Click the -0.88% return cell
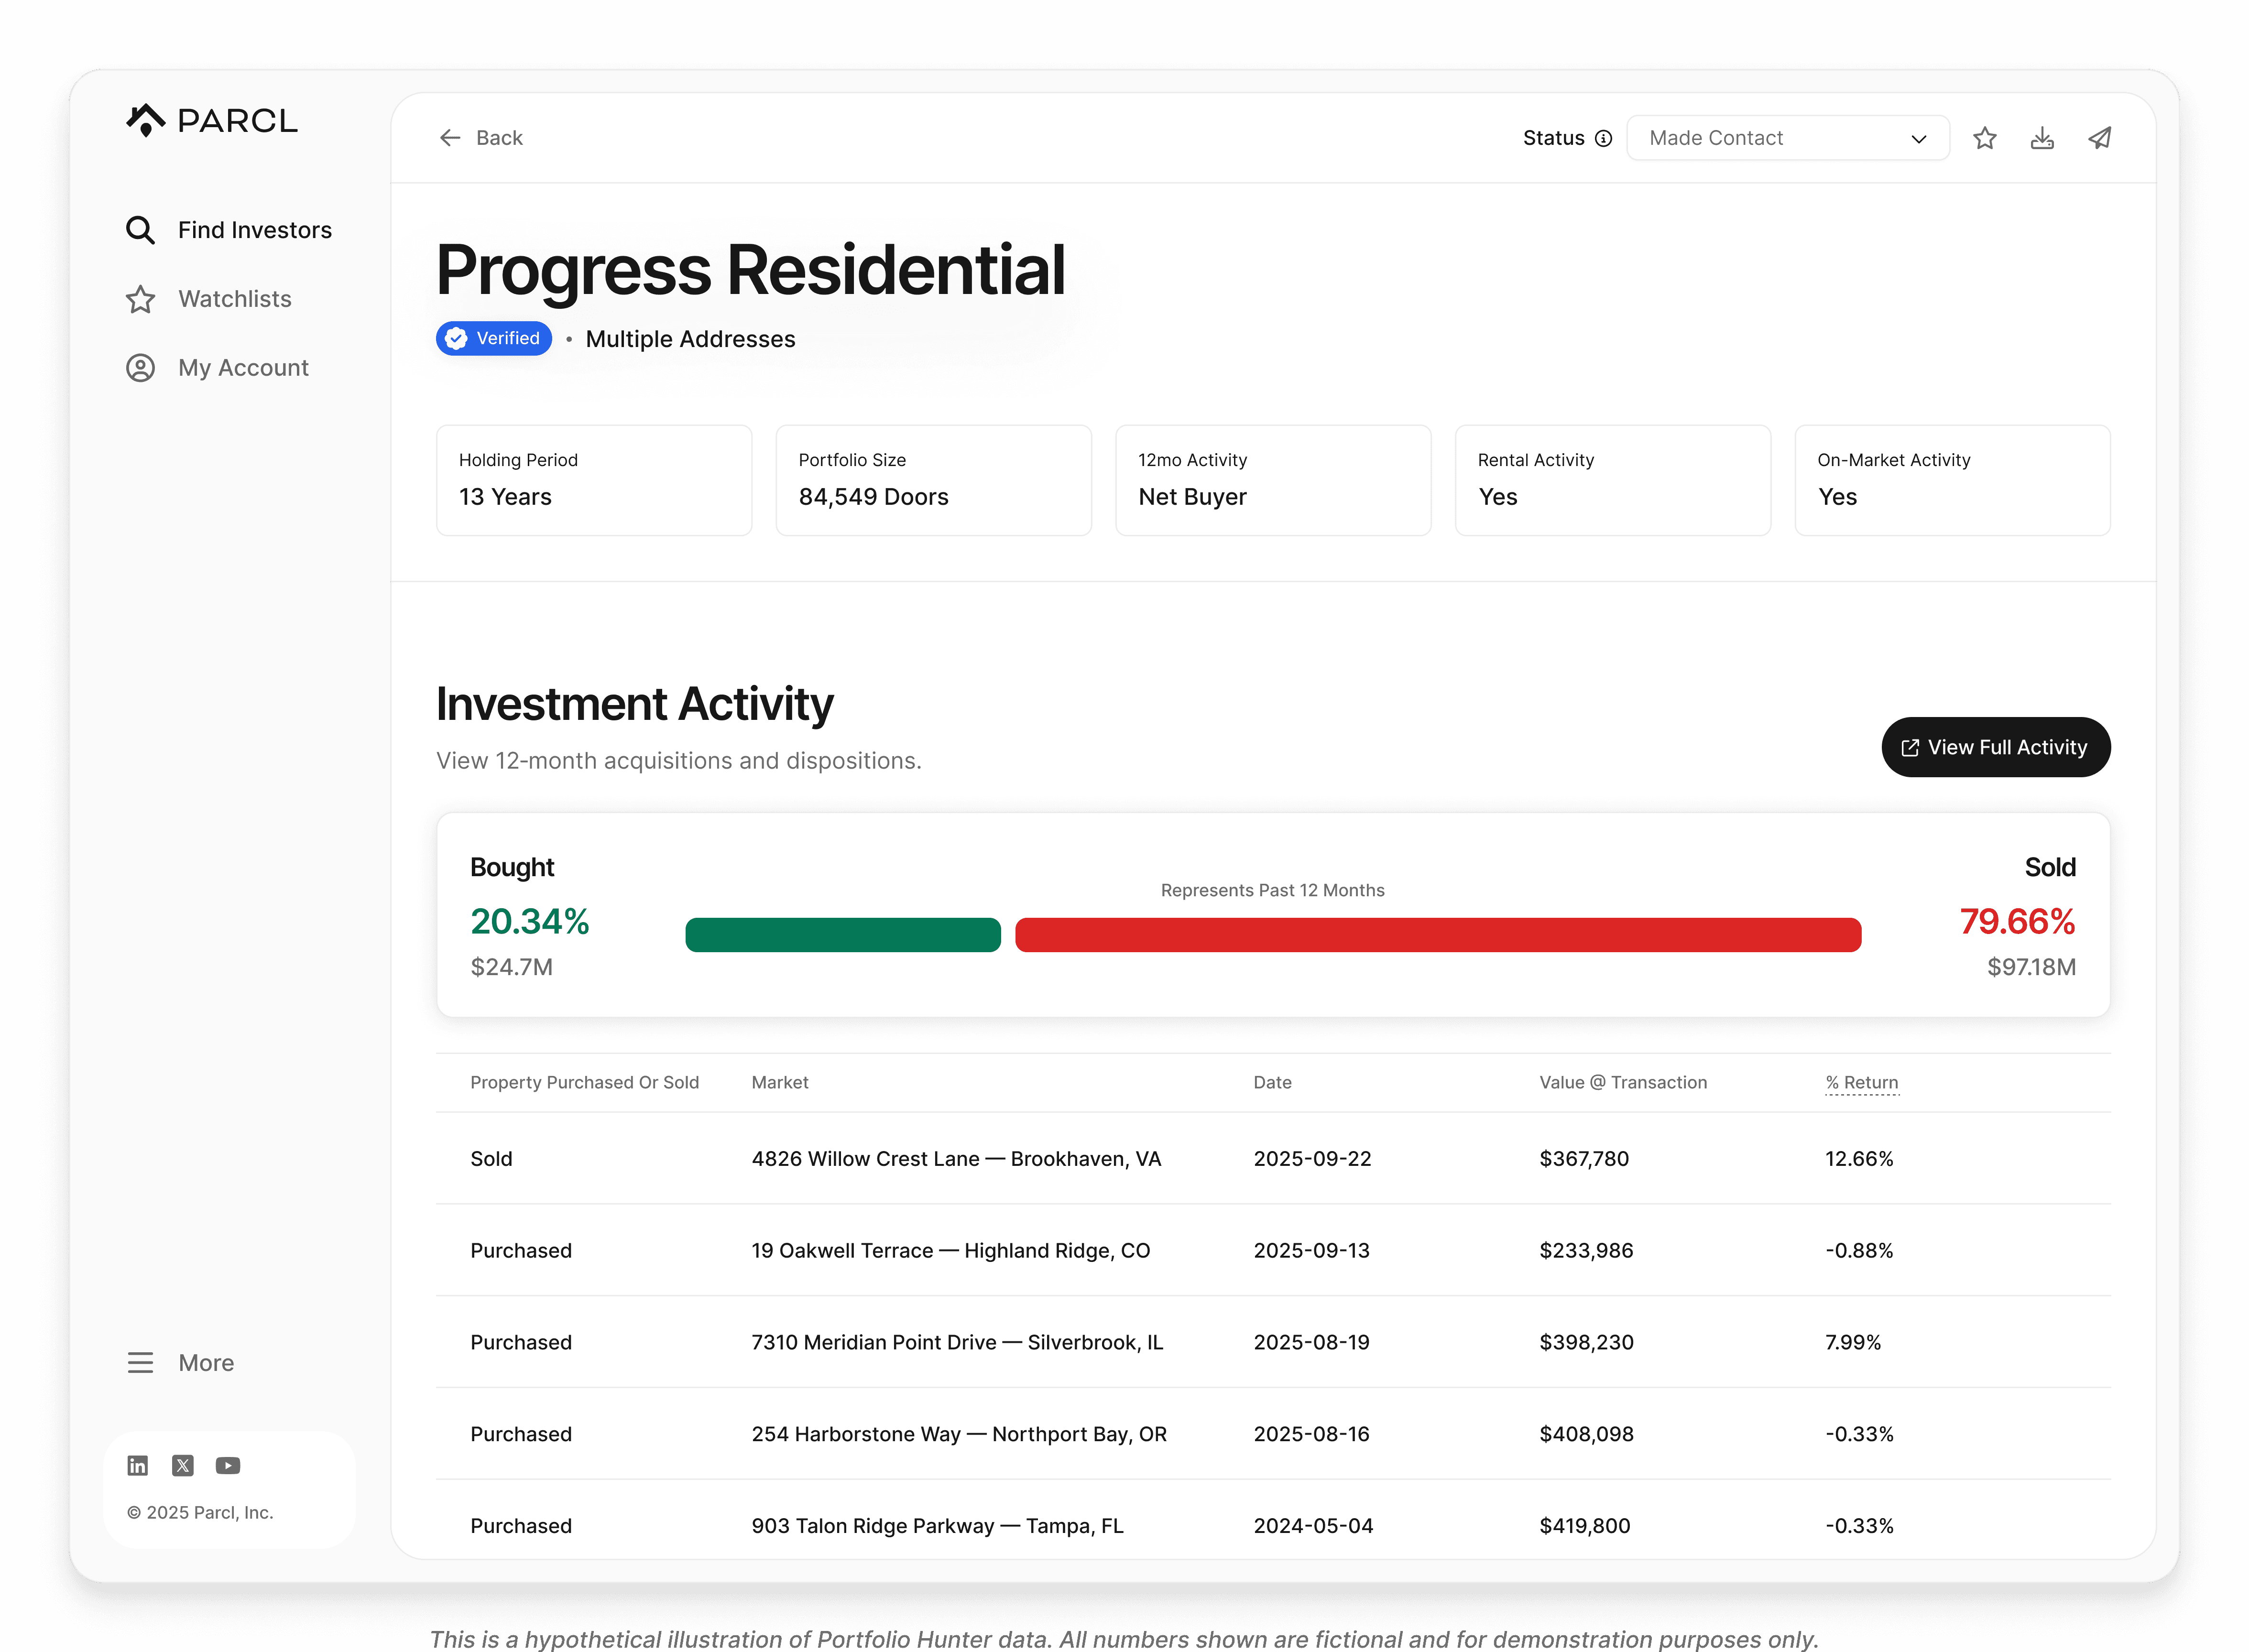2249x1652 pixels. 1859,1250
